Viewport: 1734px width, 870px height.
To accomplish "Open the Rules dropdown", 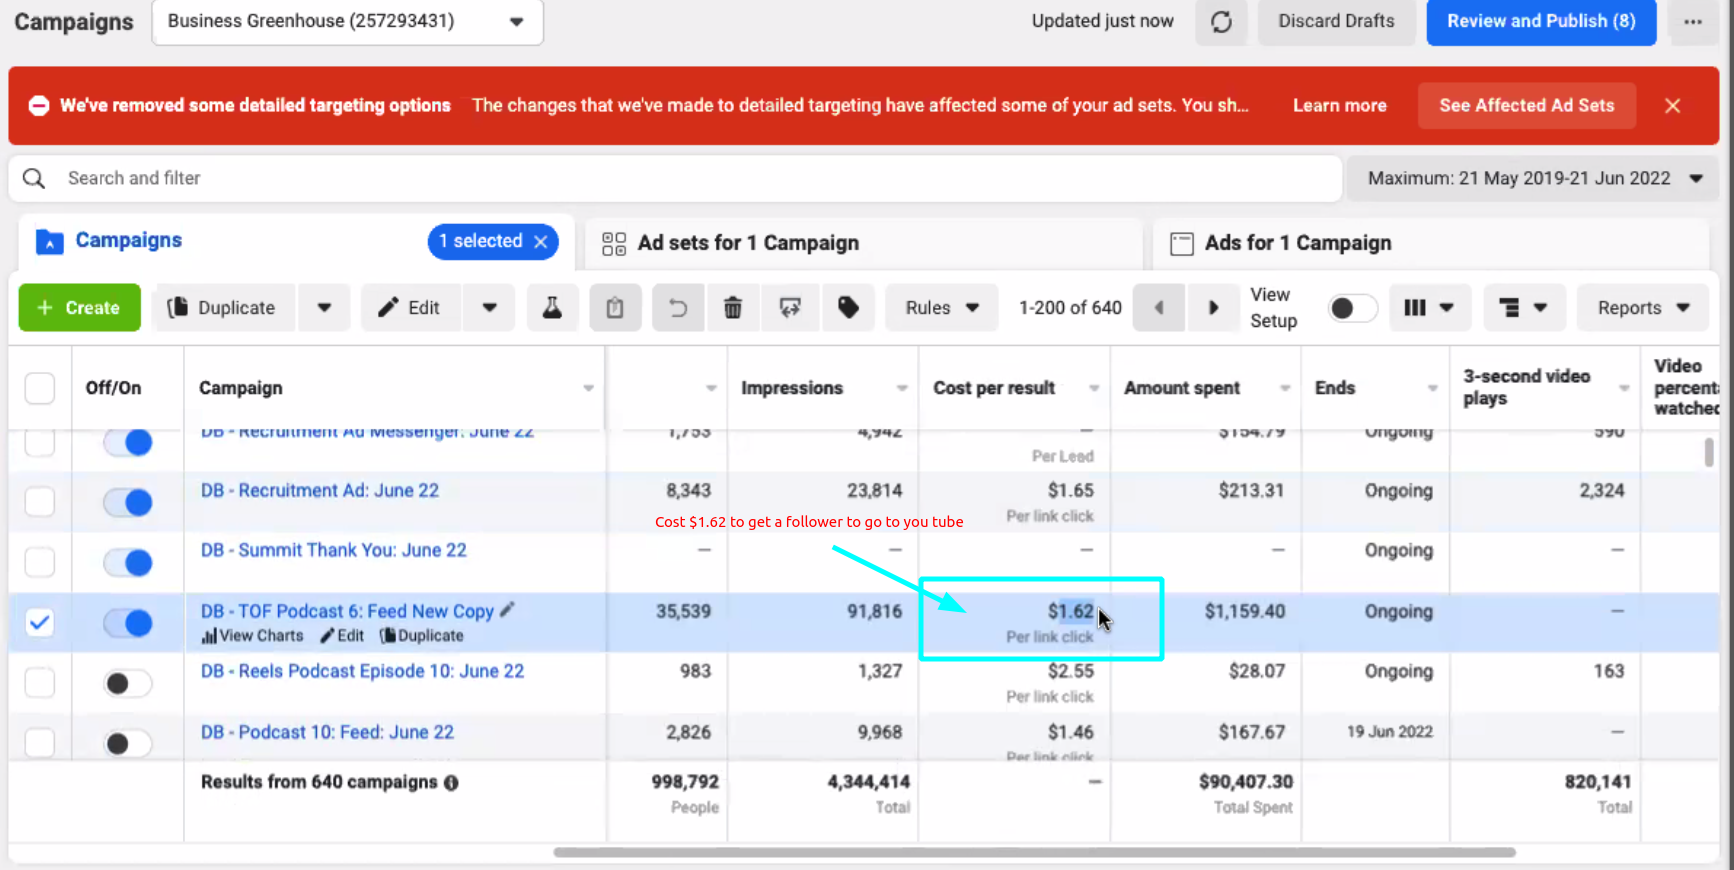I will [x=941, y=308].
